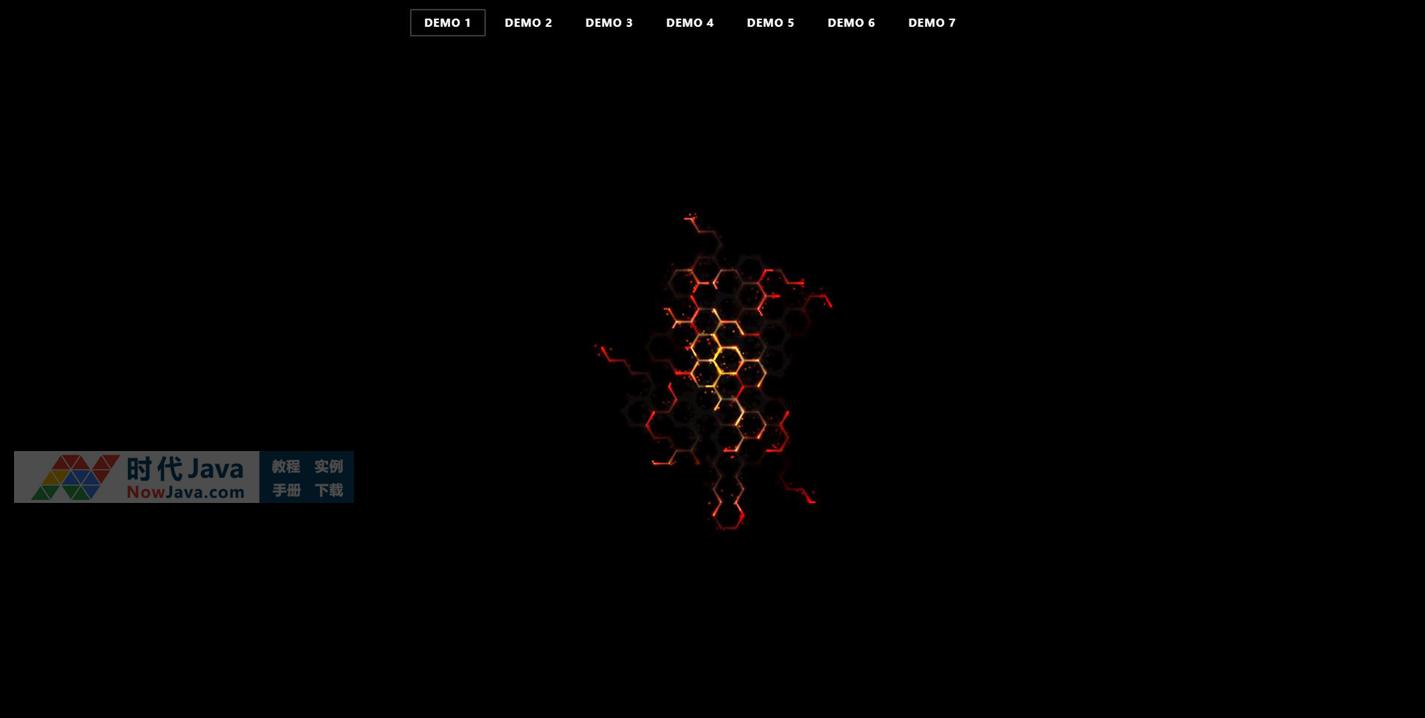Viewport: 1425px width, 718px height.
Task: Switch to the DEMO 2 tab
Action: 528,23
